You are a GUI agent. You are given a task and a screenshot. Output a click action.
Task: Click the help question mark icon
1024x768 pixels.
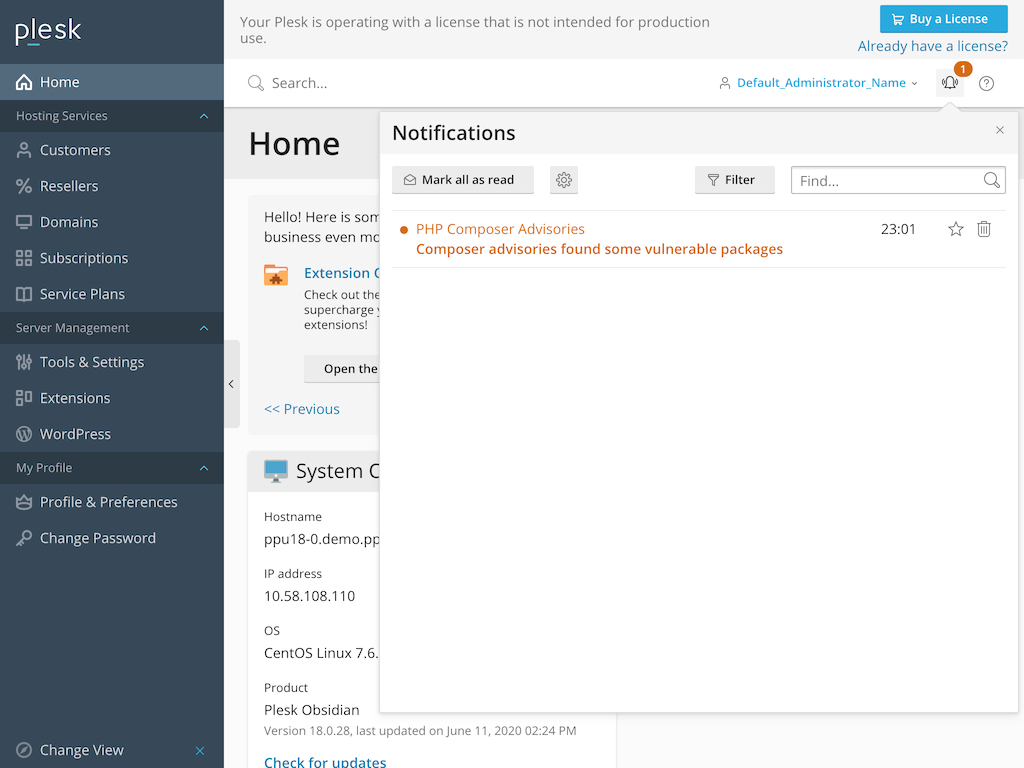point(986,83)
